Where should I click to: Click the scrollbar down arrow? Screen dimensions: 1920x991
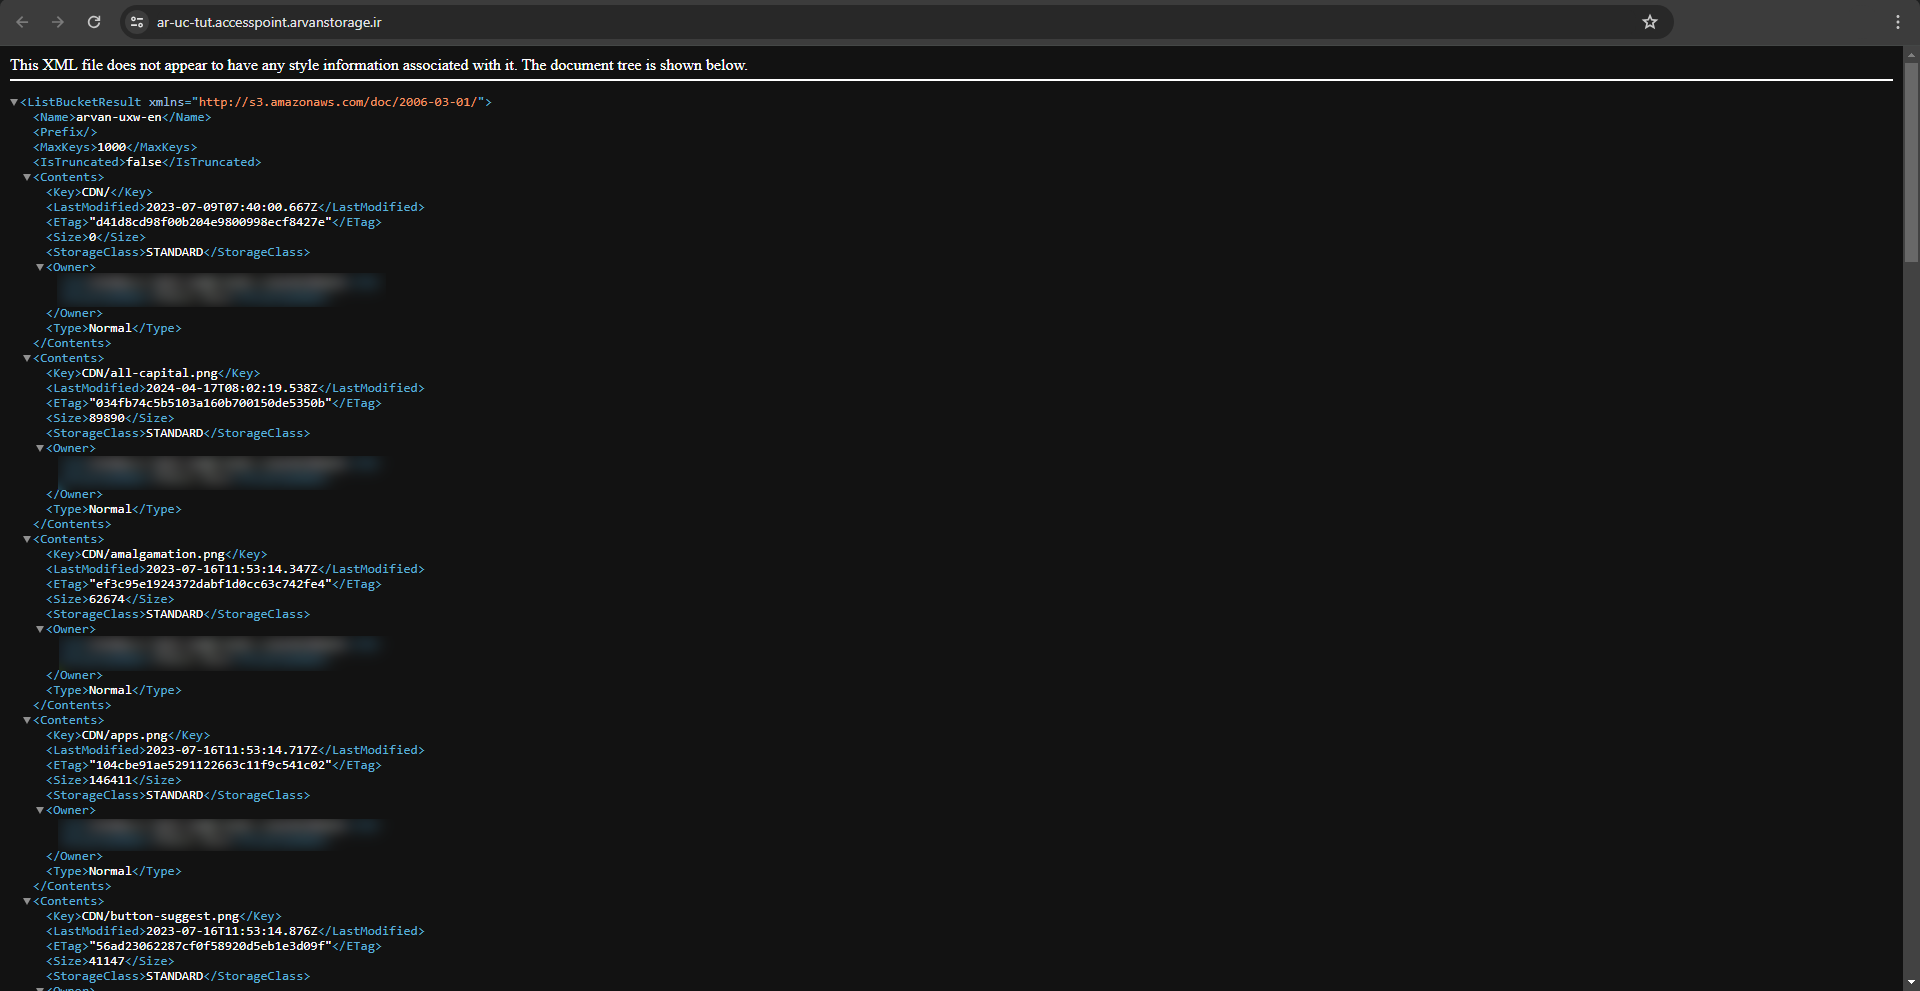(x=1911, y=982)
